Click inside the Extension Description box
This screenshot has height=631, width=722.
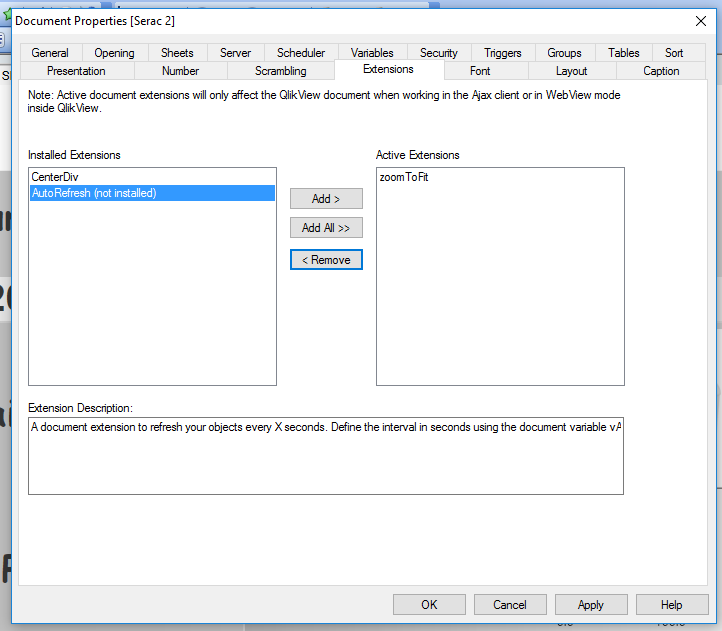(x=326, y=456)
